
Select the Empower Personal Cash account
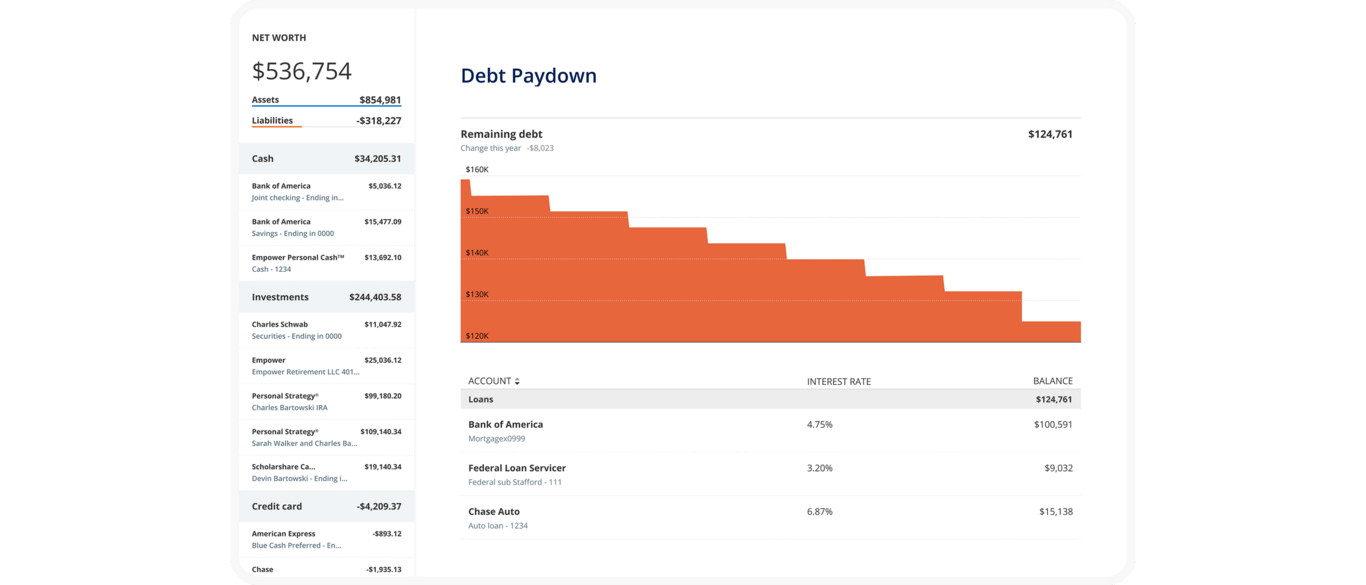[326, 263]
